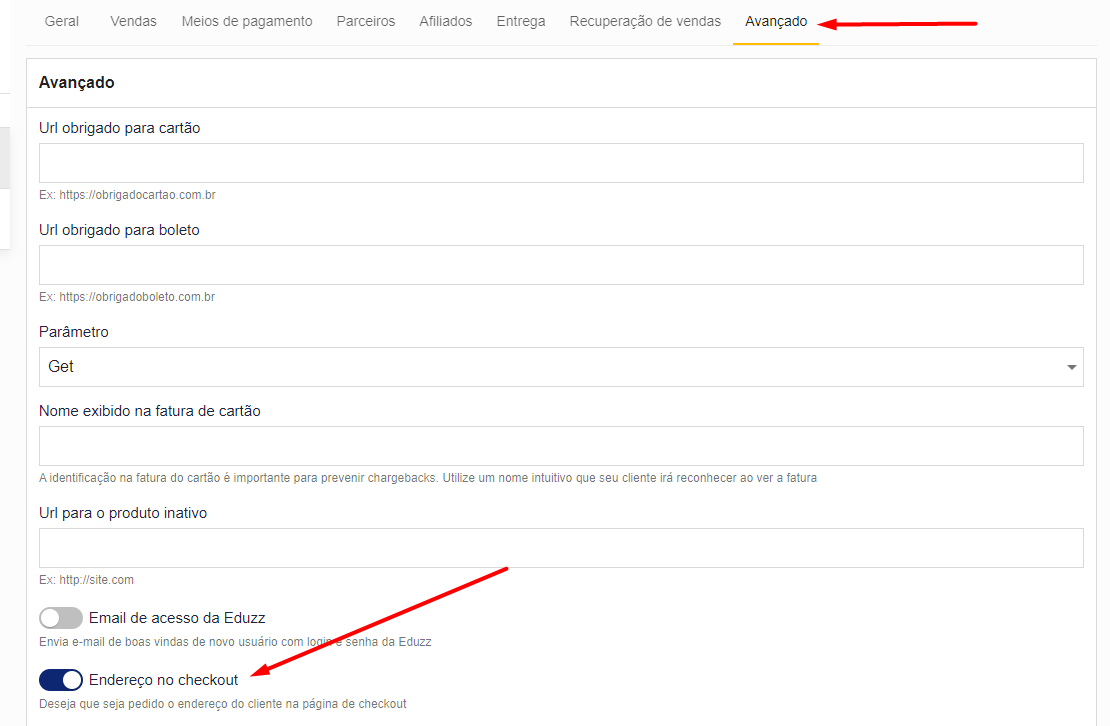Screen dimensions: 1110x726
Task: Open the Vendas tab
Action: pos(133,21)
